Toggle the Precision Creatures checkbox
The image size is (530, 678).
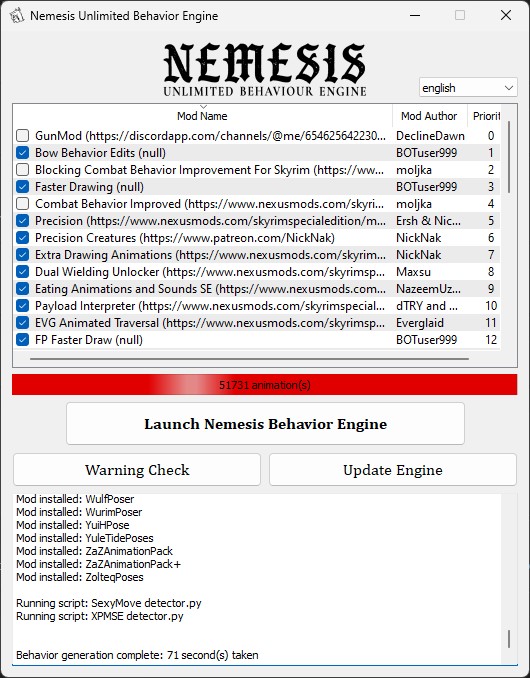[22, 237]
